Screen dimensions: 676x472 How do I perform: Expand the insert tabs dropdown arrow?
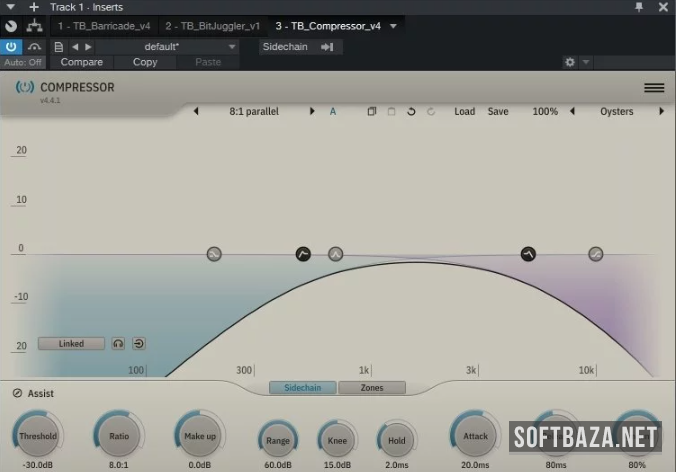click(393, 26)
